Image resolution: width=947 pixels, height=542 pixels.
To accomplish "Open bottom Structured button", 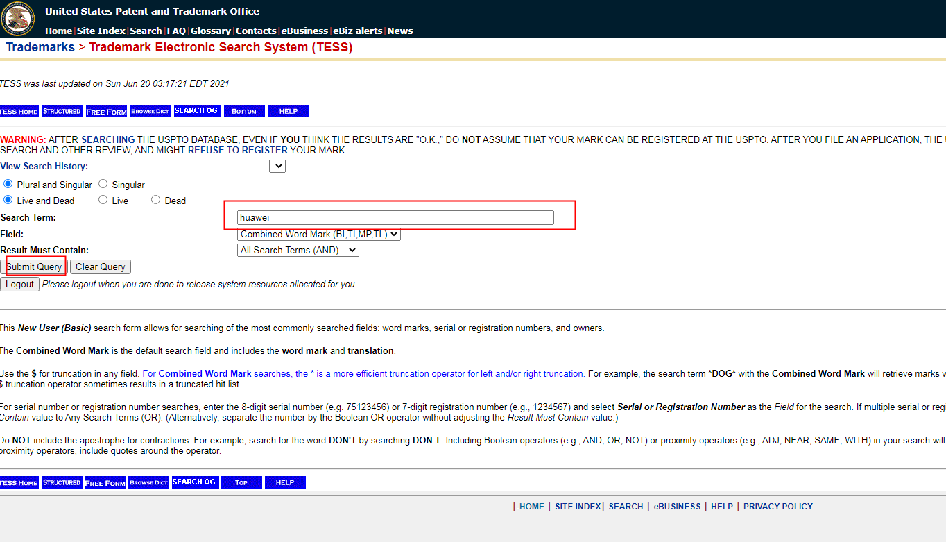I will [62, 482].
